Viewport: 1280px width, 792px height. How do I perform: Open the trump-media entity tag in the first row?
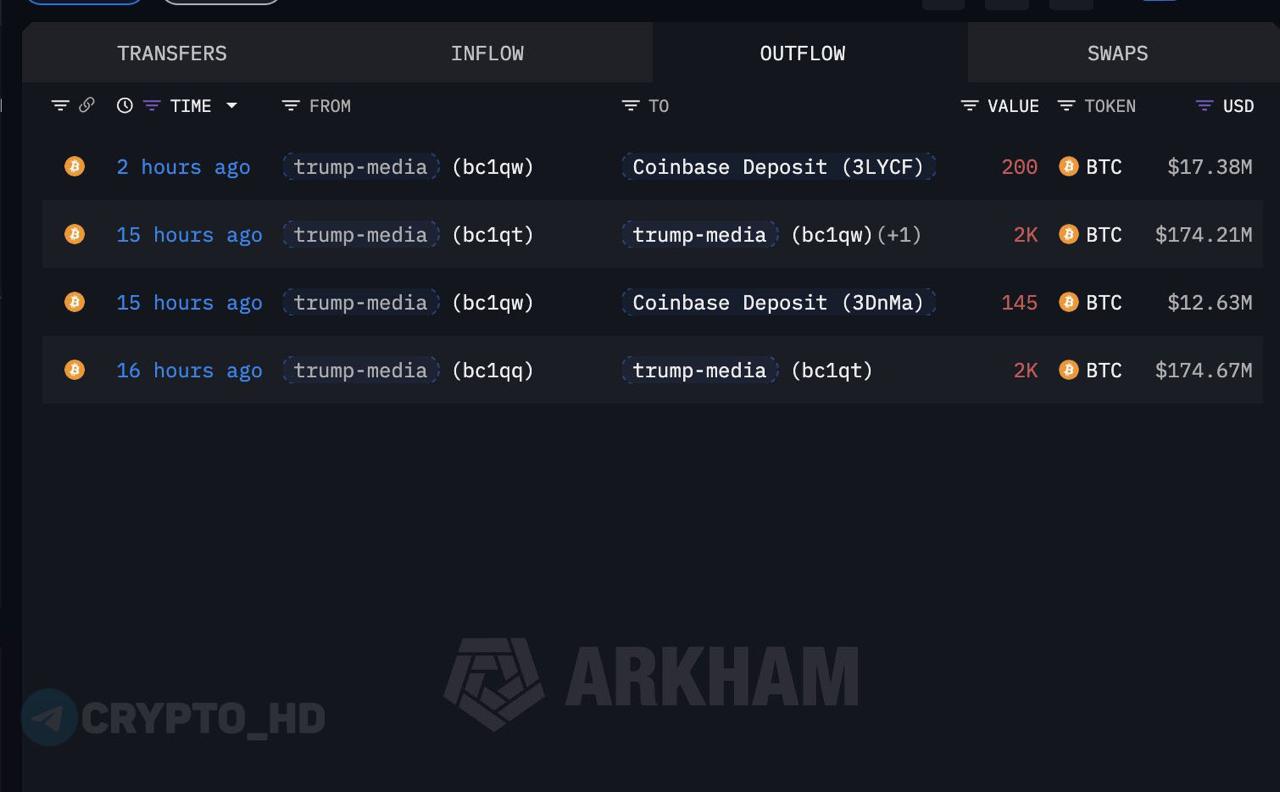click(360, 166)
